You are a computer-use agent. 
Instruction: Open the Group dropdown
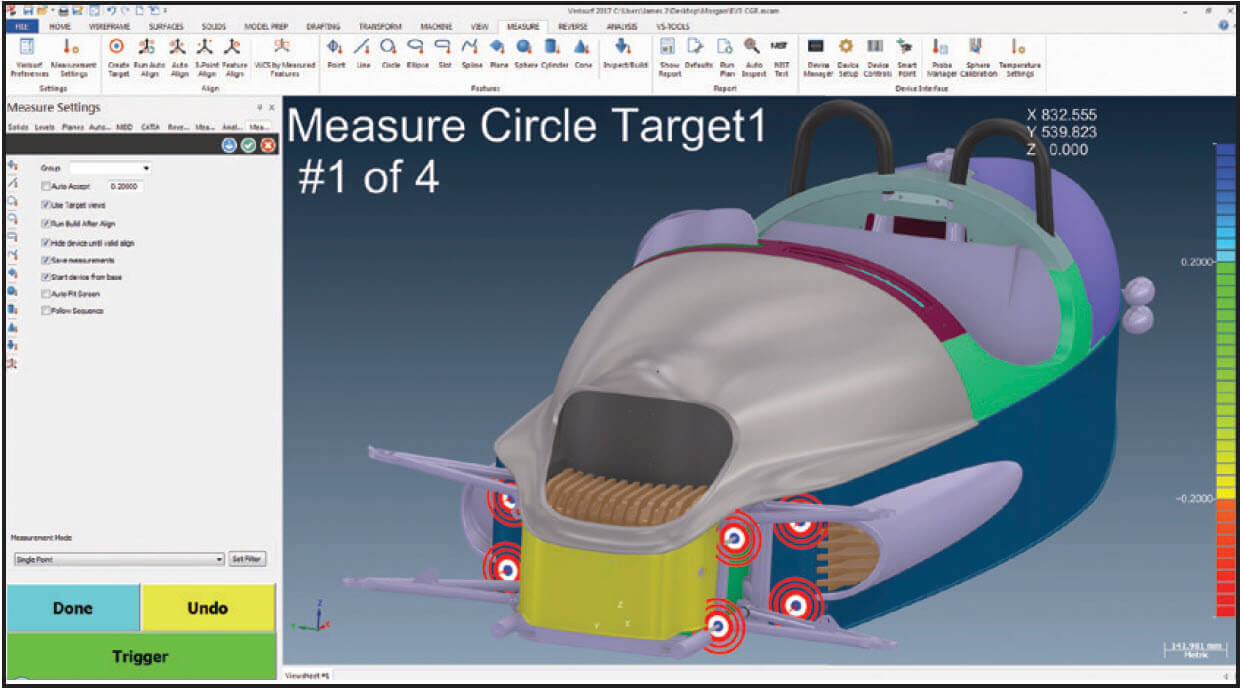pos(110,168)
